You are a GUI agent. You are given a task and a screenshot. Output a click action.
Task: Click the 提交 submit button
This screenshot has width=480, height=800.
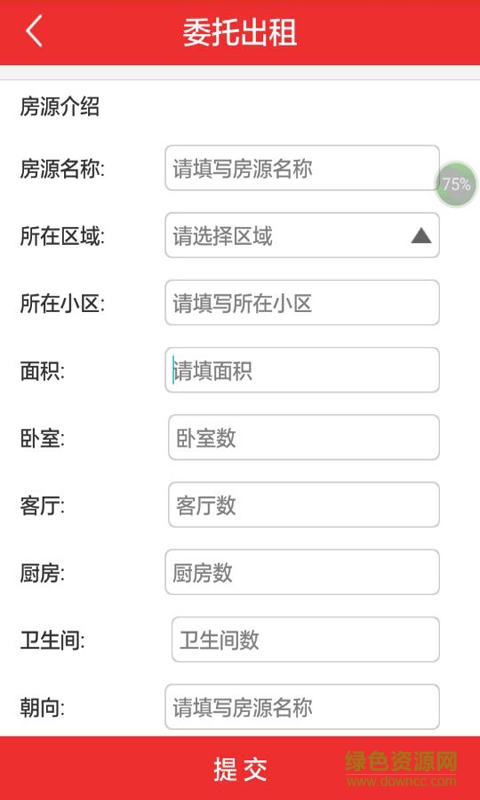240,768
